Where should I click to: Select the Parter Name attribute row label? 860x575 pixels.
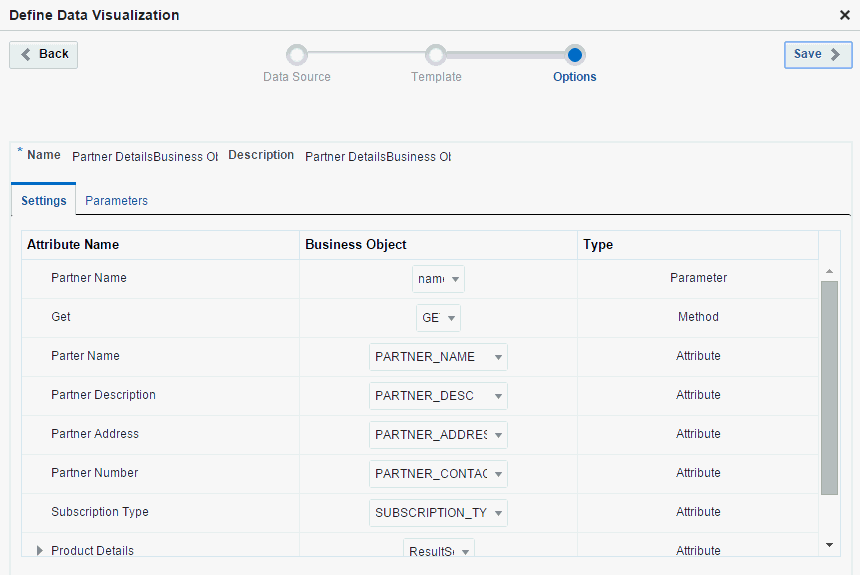[x=85, y=356]
